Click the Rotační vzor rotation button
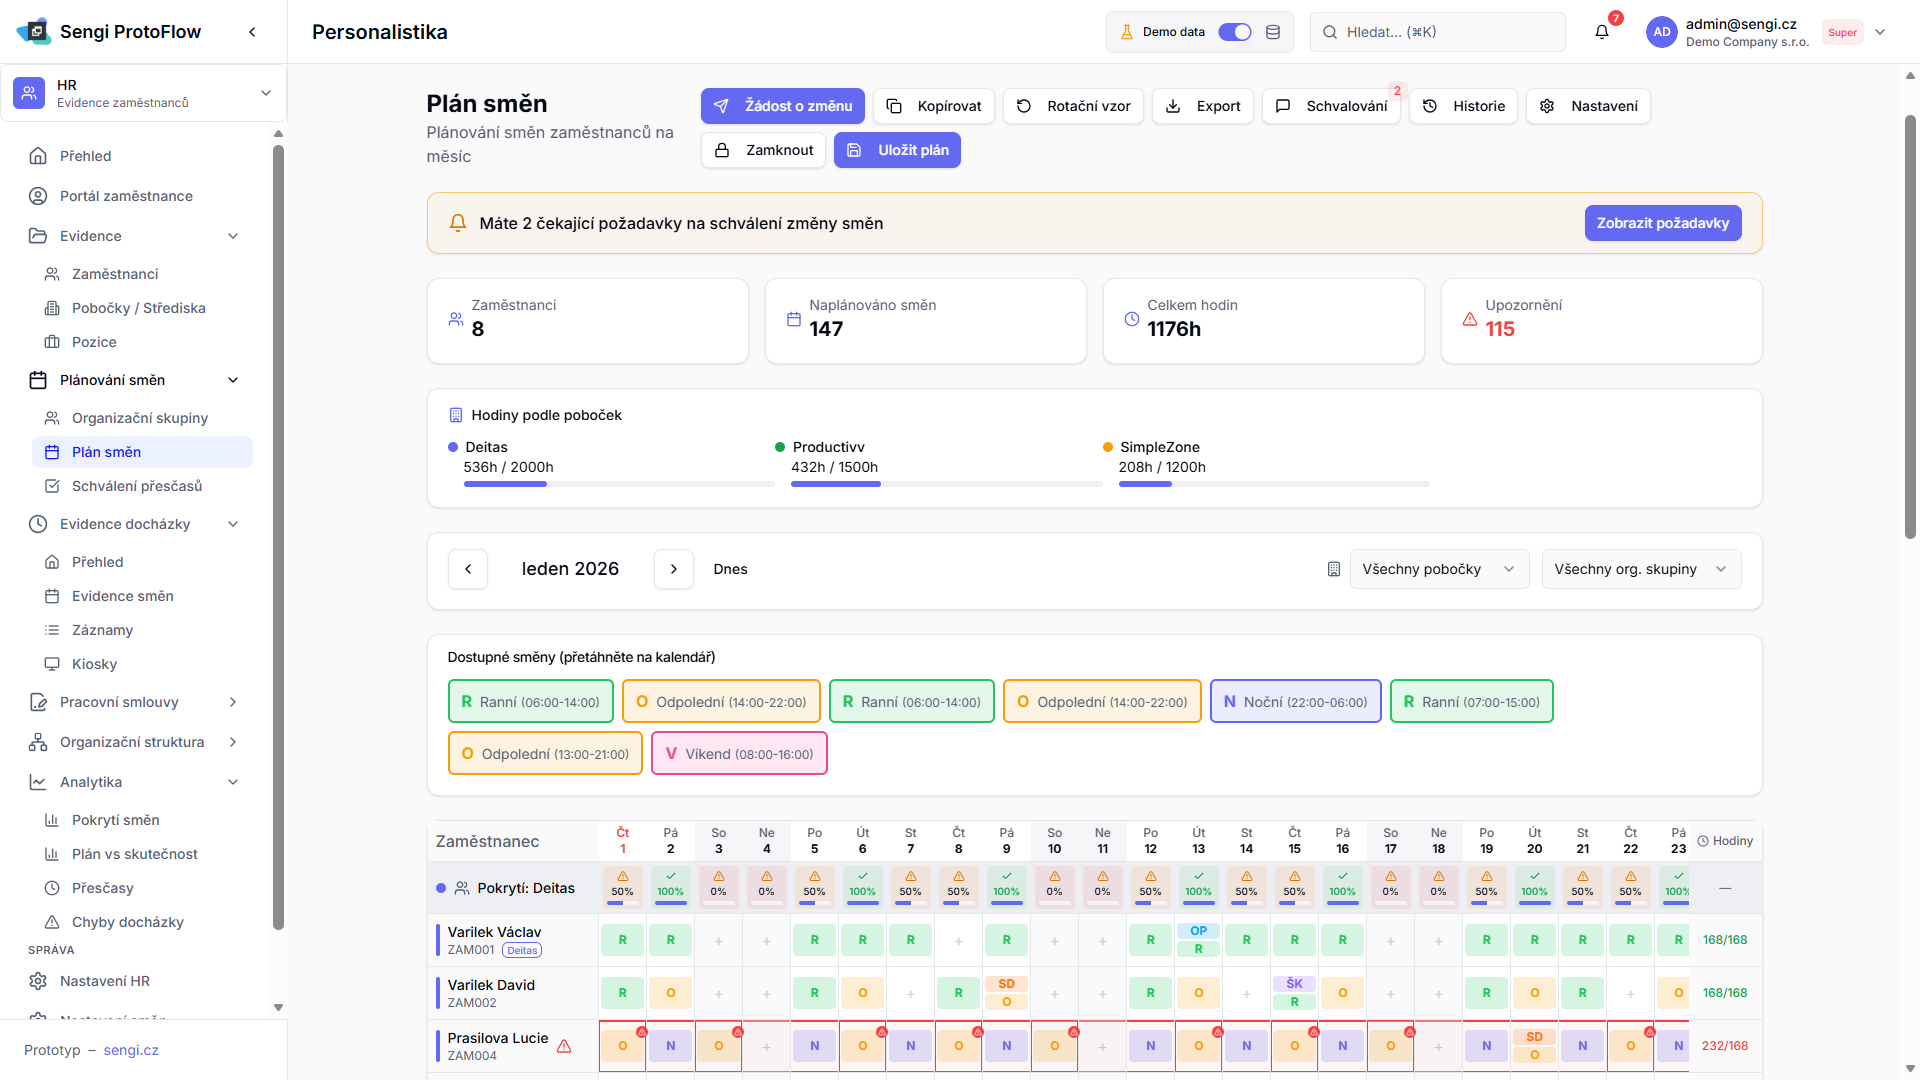The image size is (1920, 1080). pyautogui.click(x=1073, y=106)
